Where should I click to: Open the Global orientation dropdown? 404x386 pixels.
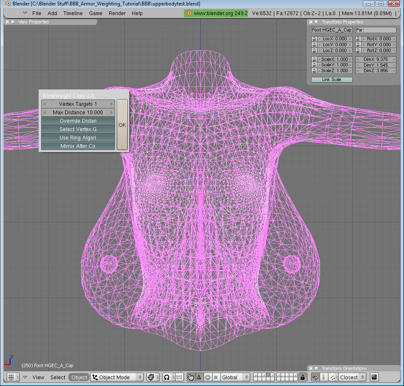coord(235,377)
